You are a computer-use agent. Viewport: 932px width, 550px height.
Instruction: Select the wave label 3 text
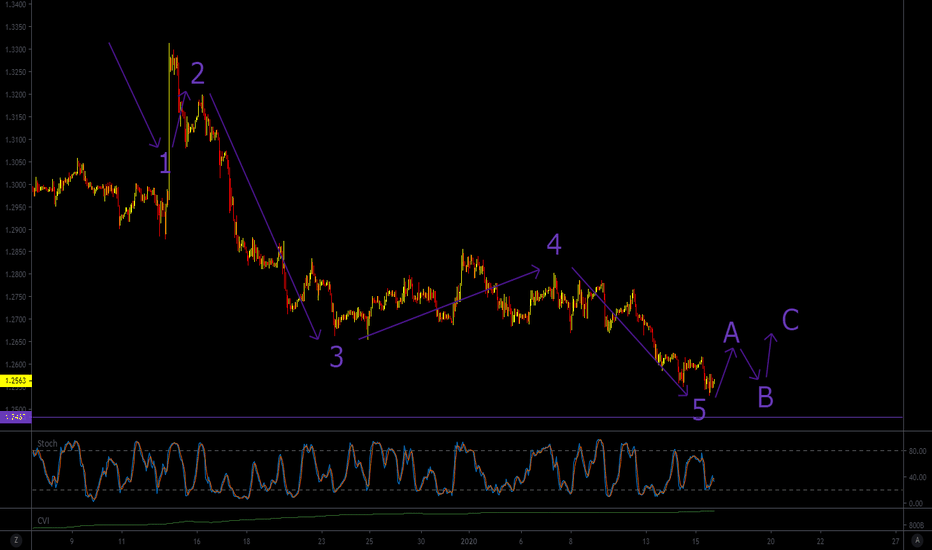(x=336, y=356)
